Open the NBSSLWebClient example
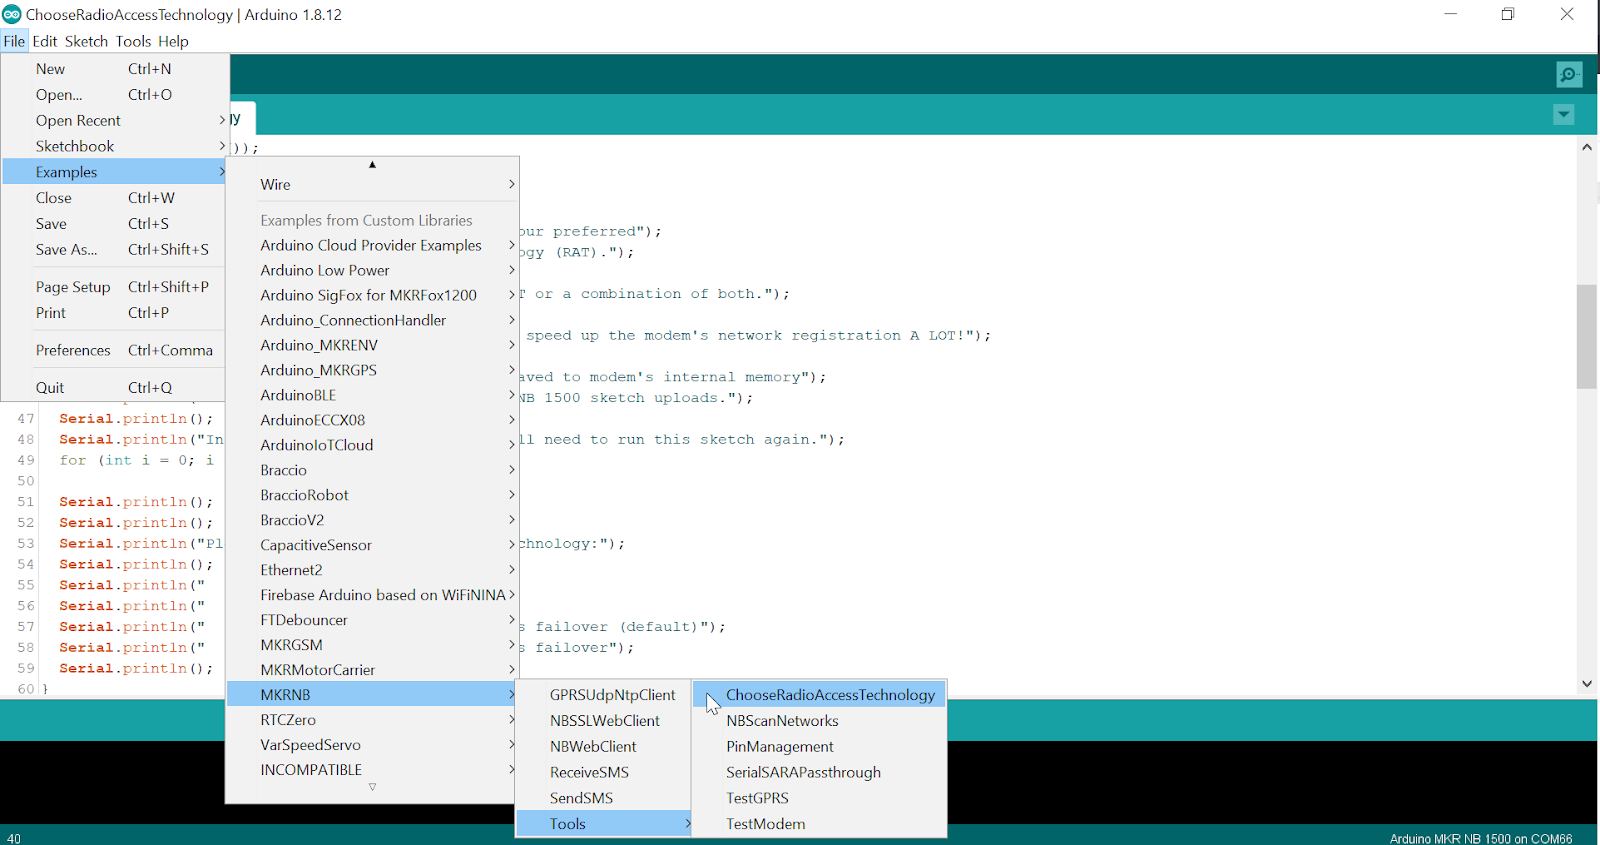Viewport: 1600px width, 845px height. tap(604, 721)
